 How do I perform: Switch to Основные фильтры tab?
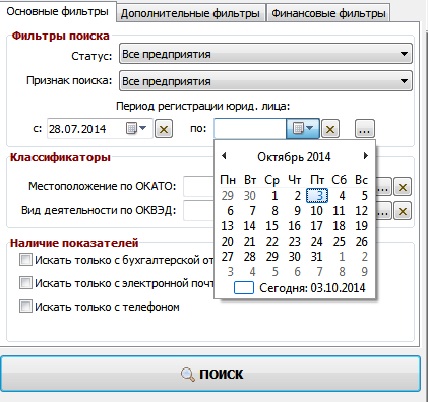tap(58, 11)
